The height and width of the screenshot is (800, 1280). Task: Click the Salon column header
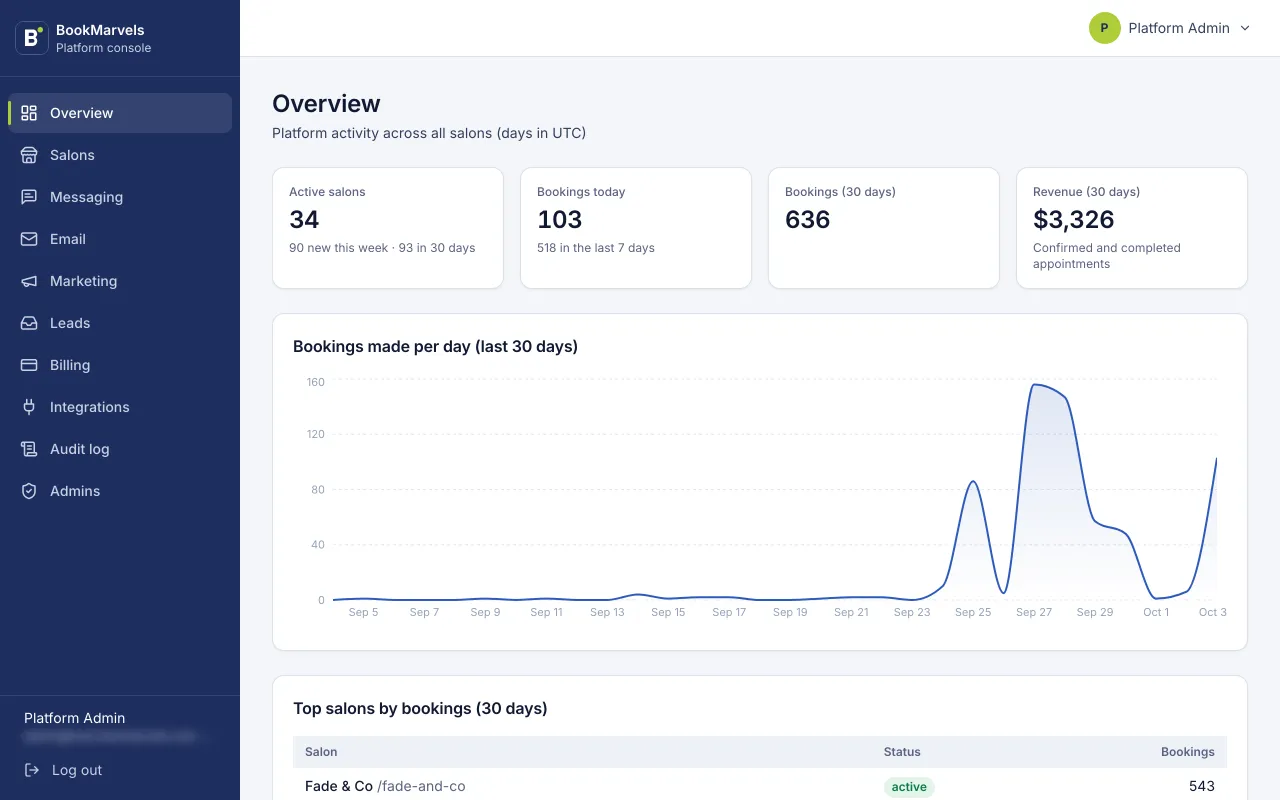point(321,752)
